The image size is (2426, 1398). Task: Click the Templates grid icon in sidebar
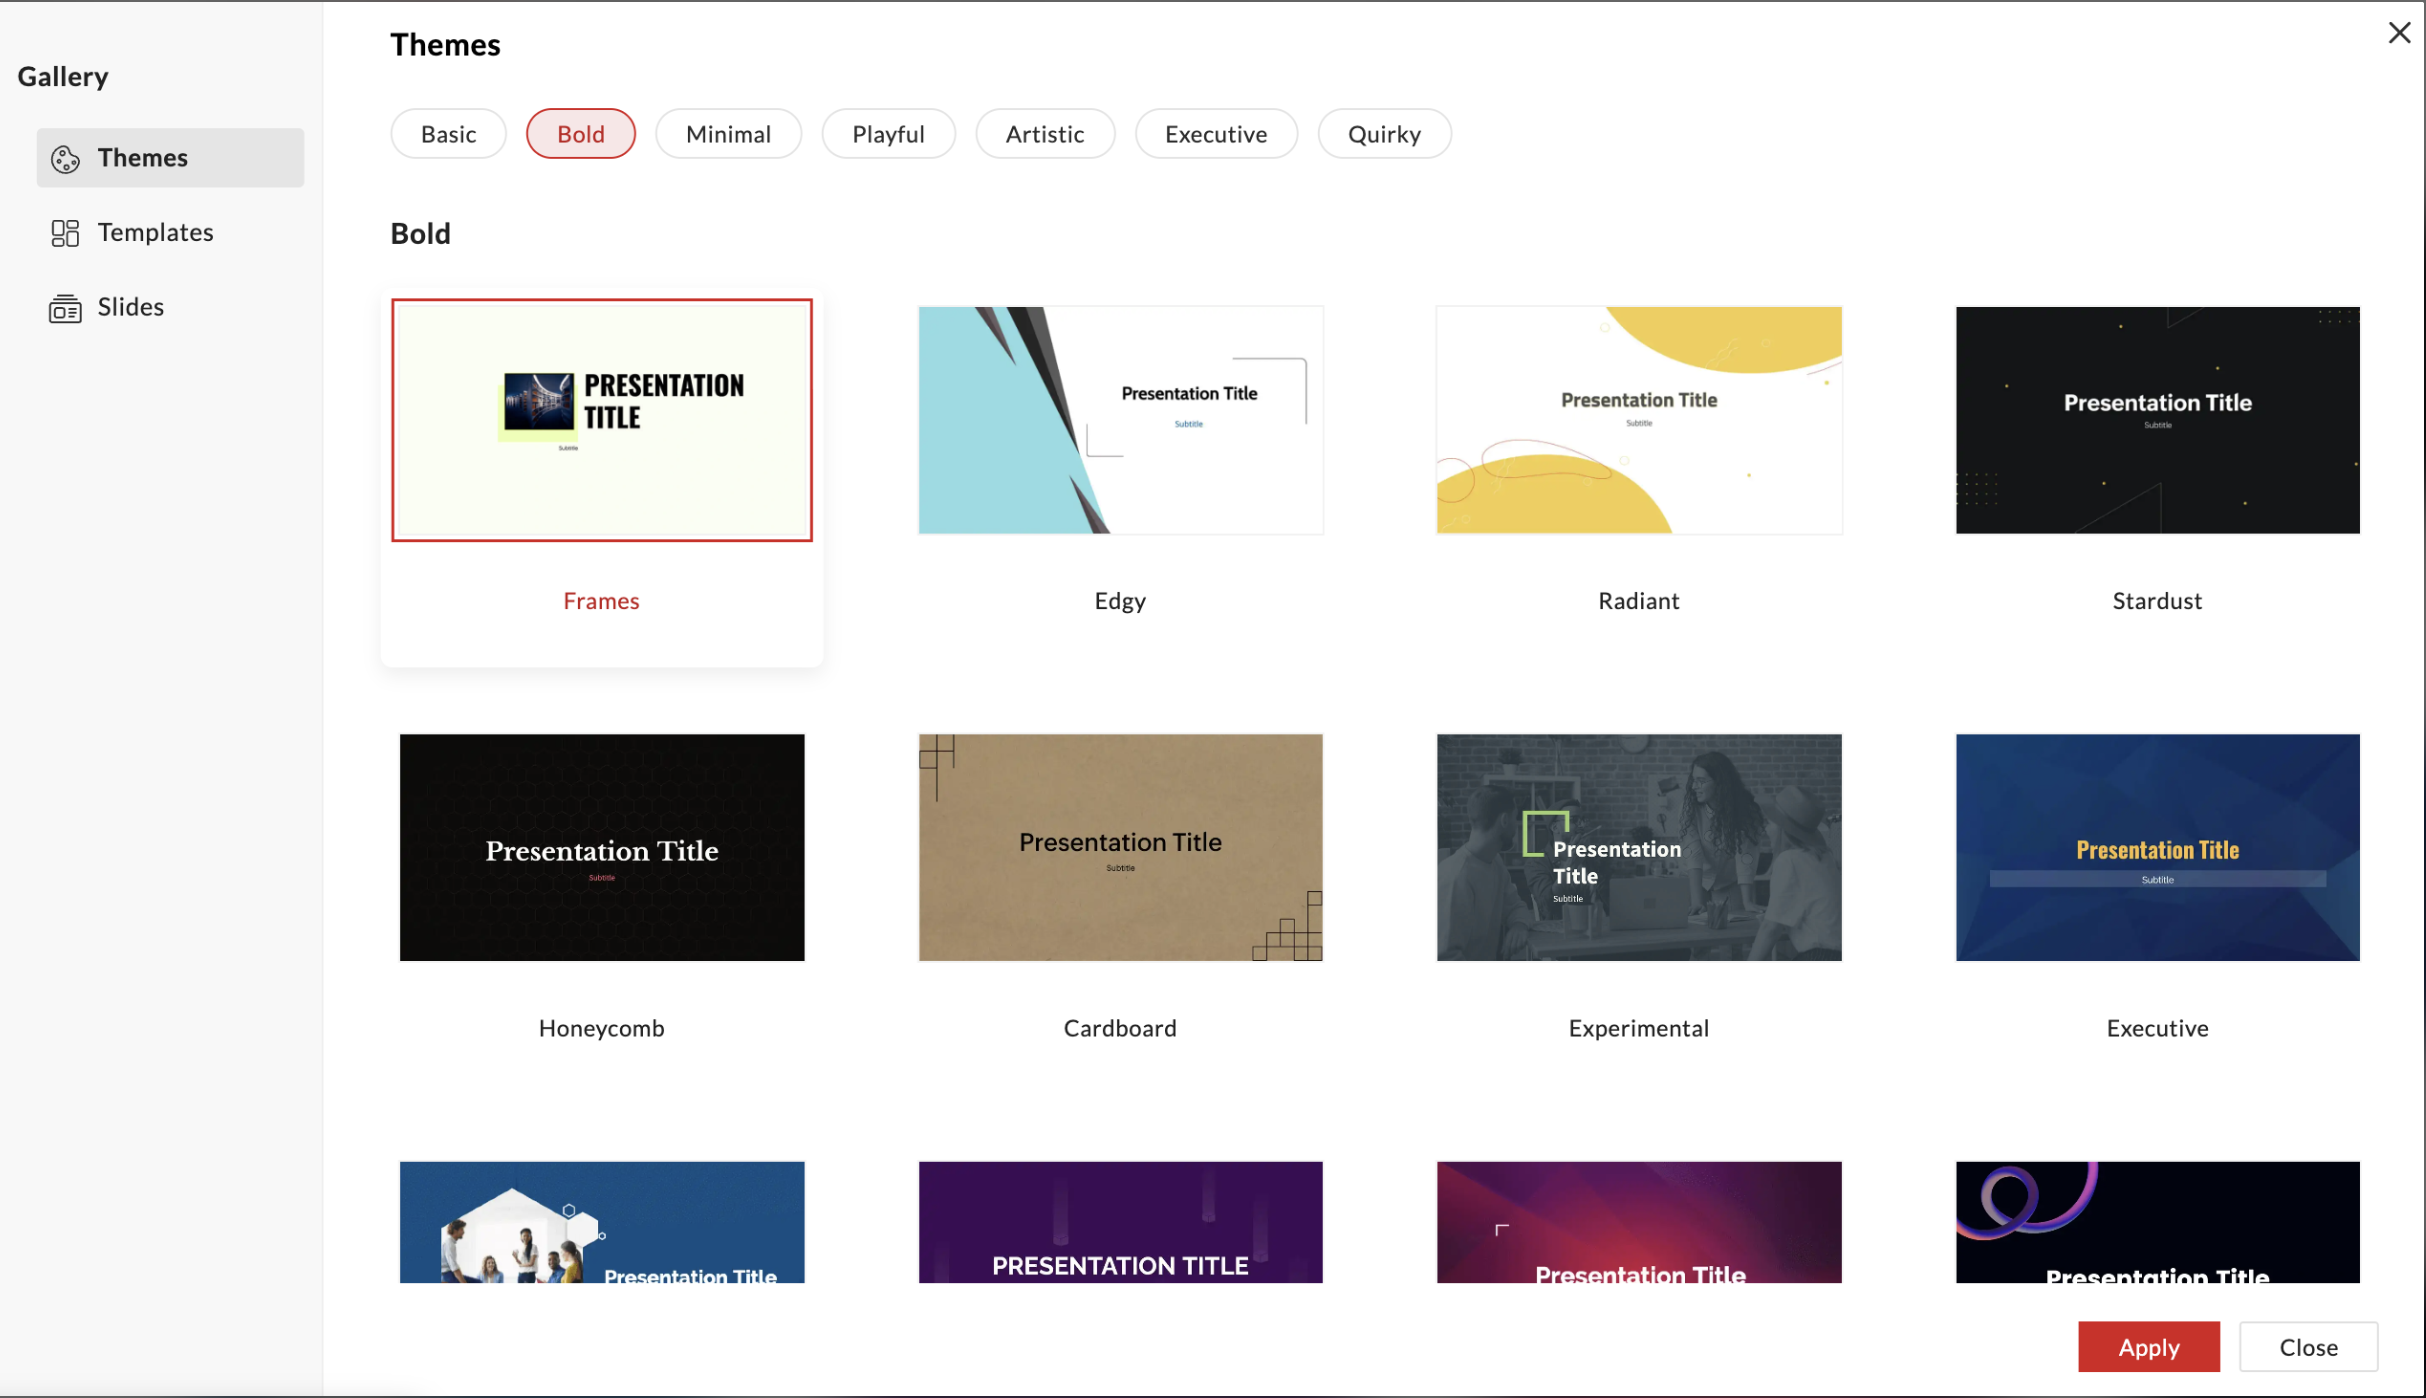pyautogui.click(x=65, y=233)
